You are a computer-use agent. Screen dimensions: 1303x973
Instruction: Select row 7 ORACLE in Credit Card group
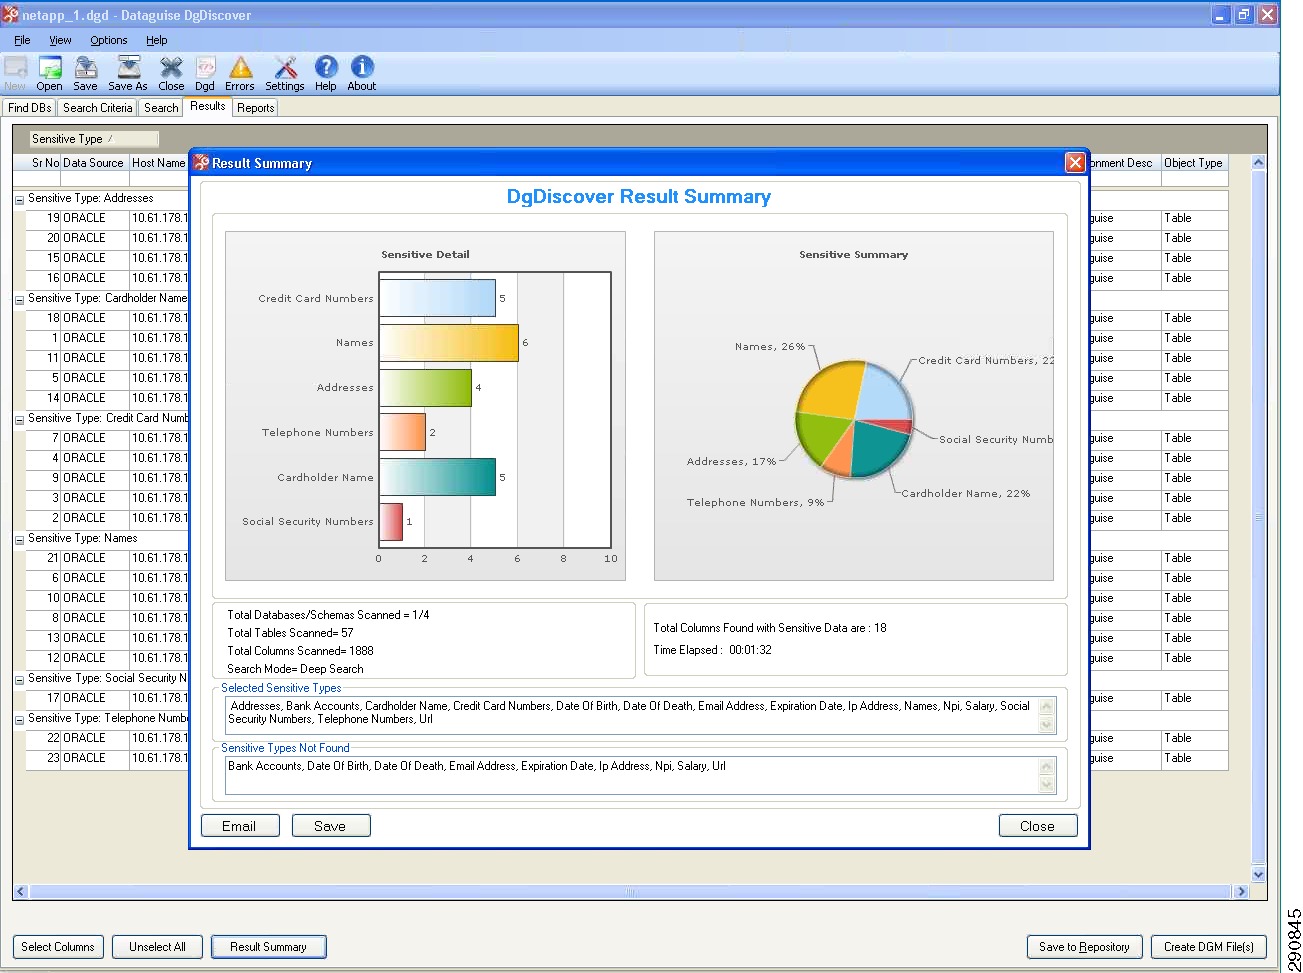coord(107,438)
